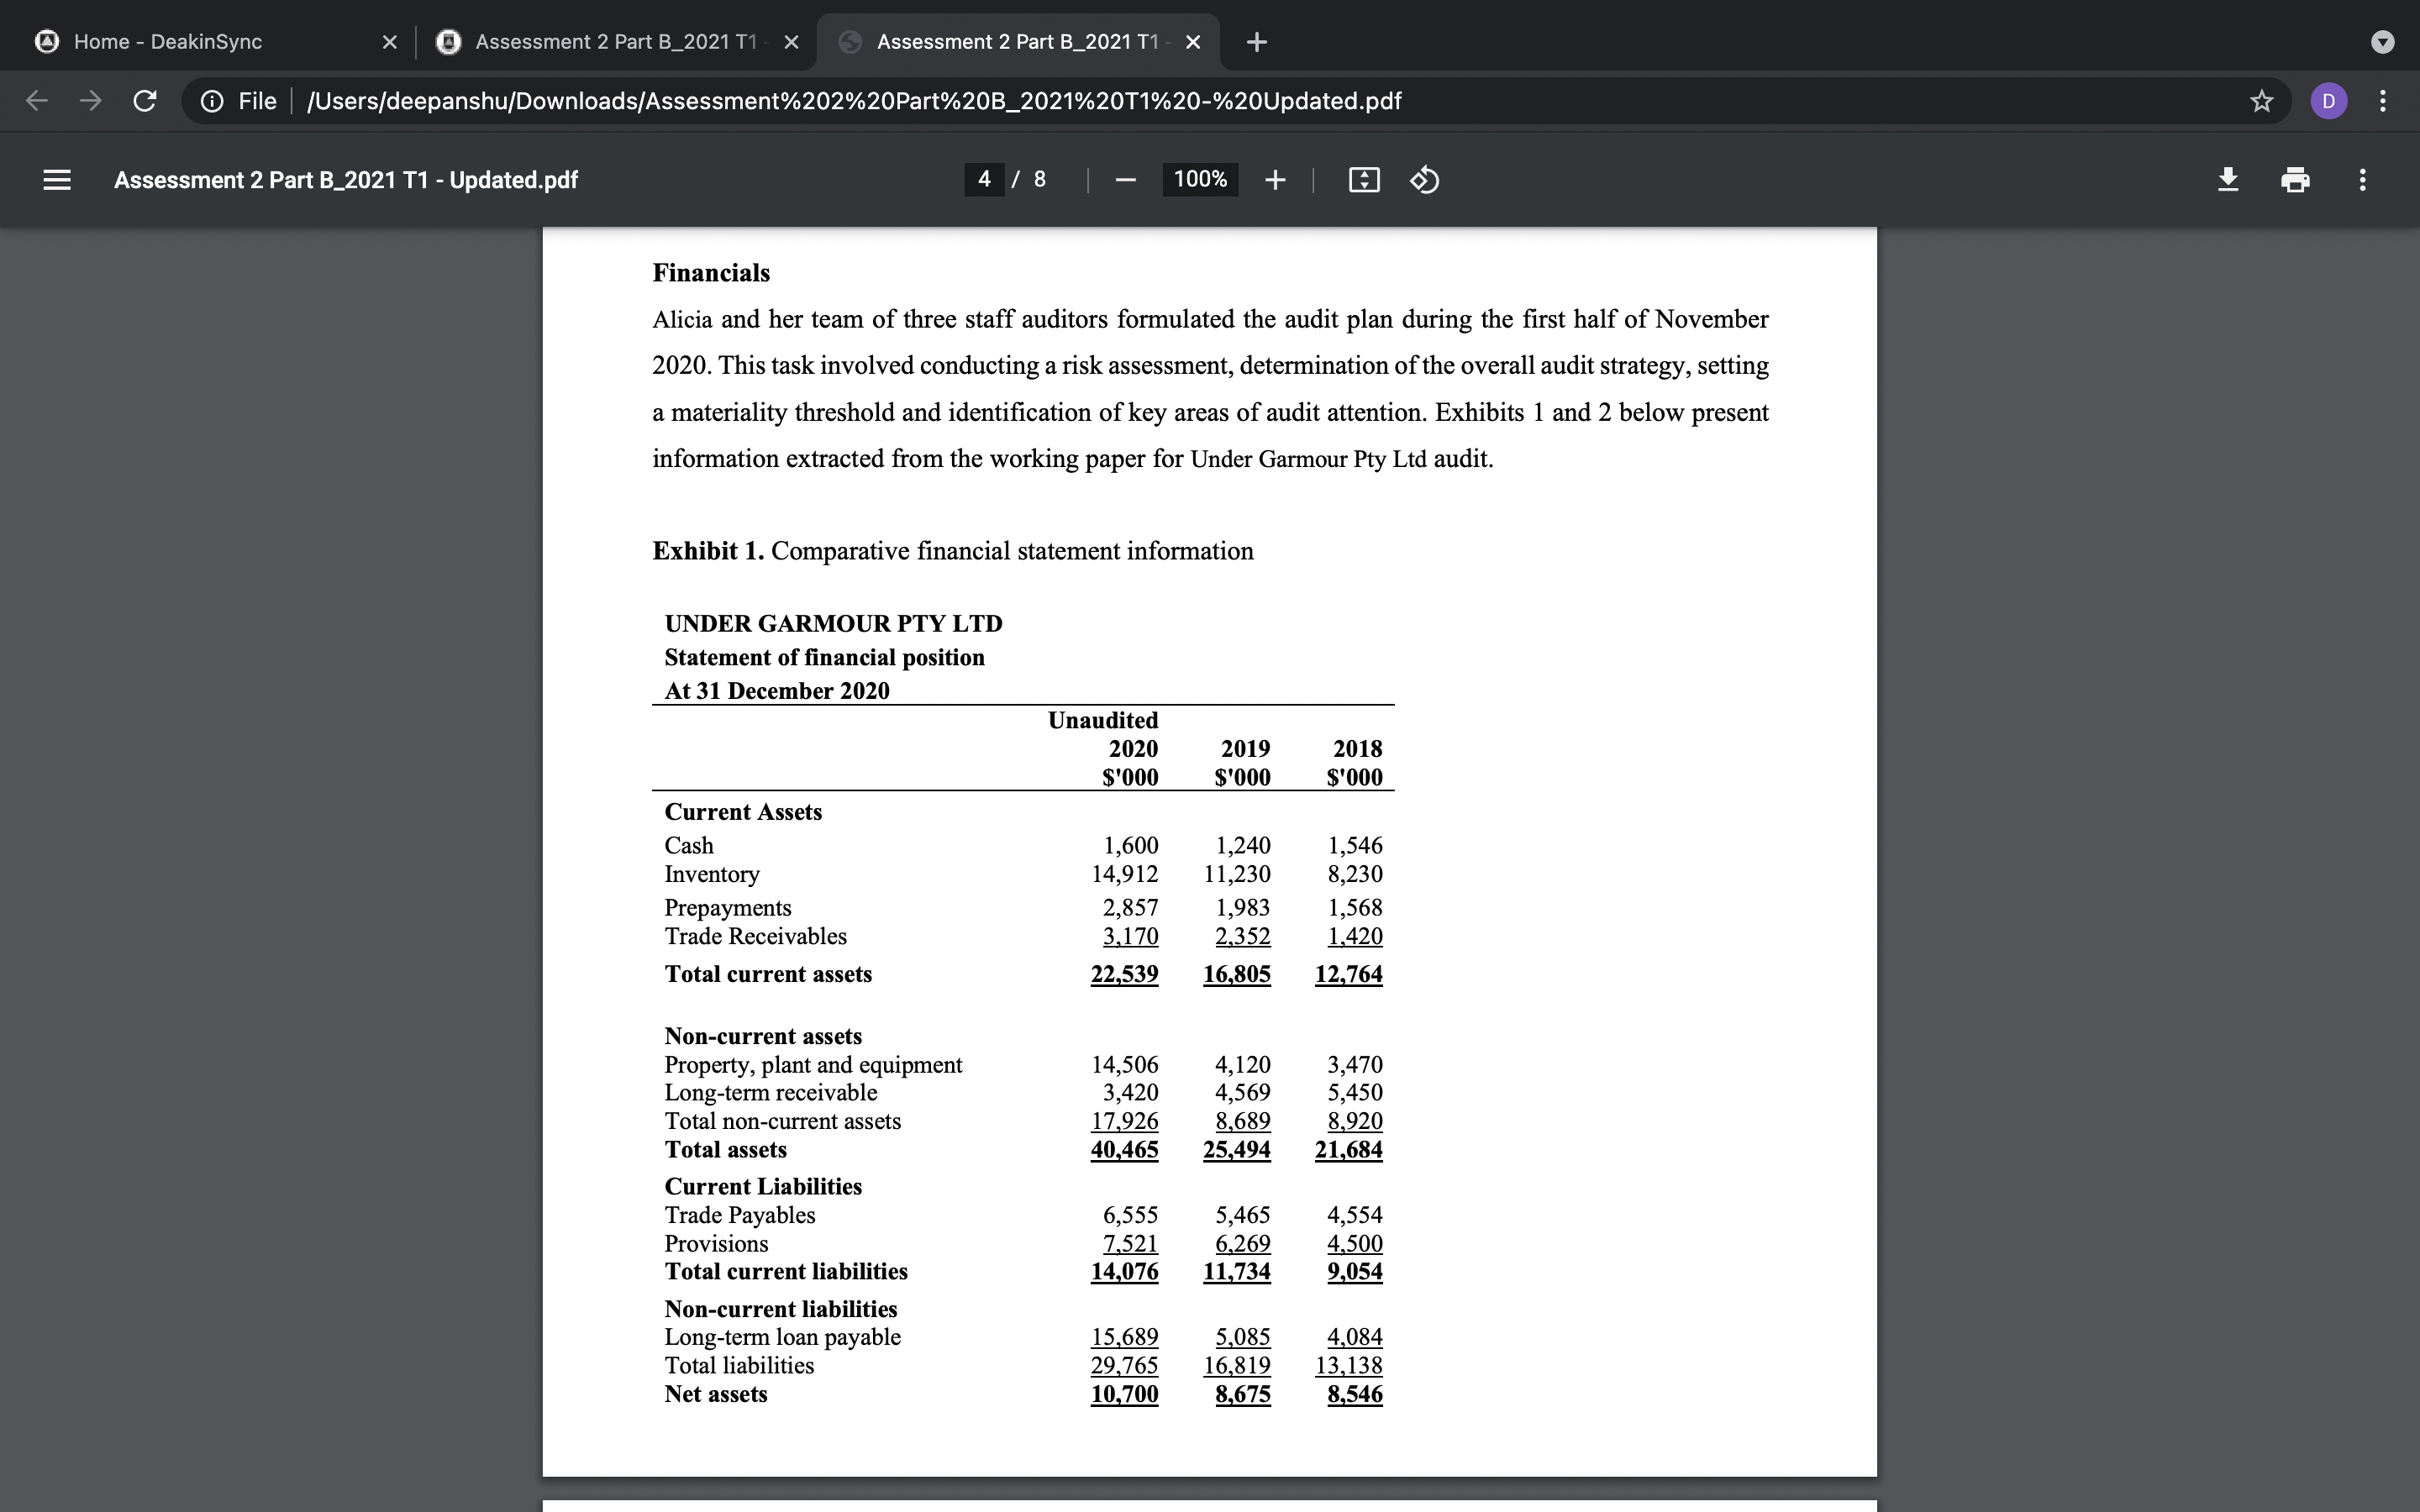Rotate the PDF page counterclockwise
The image size is (2420, 1512).
click(1423, 180)
